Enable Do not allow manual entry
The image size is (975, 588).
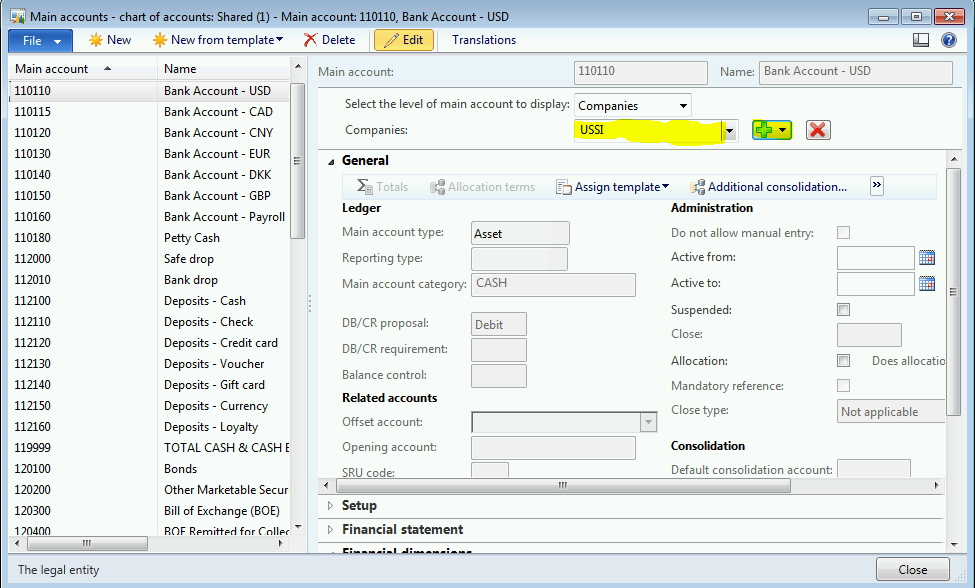pos(843,230)
